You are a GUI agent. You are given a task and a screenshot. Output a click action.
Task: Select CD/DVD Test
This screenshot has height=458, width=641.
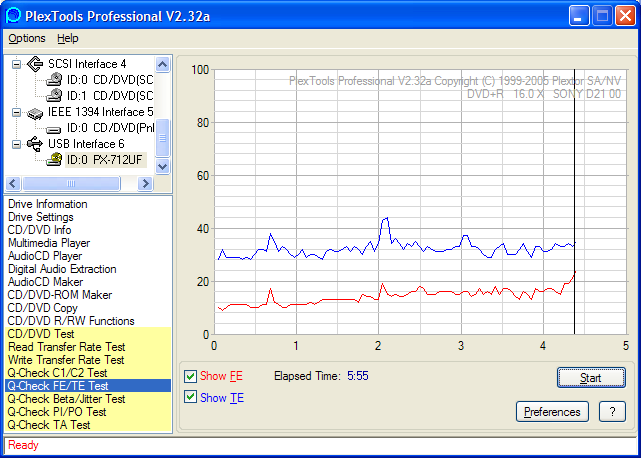click(x=88, y=334)
